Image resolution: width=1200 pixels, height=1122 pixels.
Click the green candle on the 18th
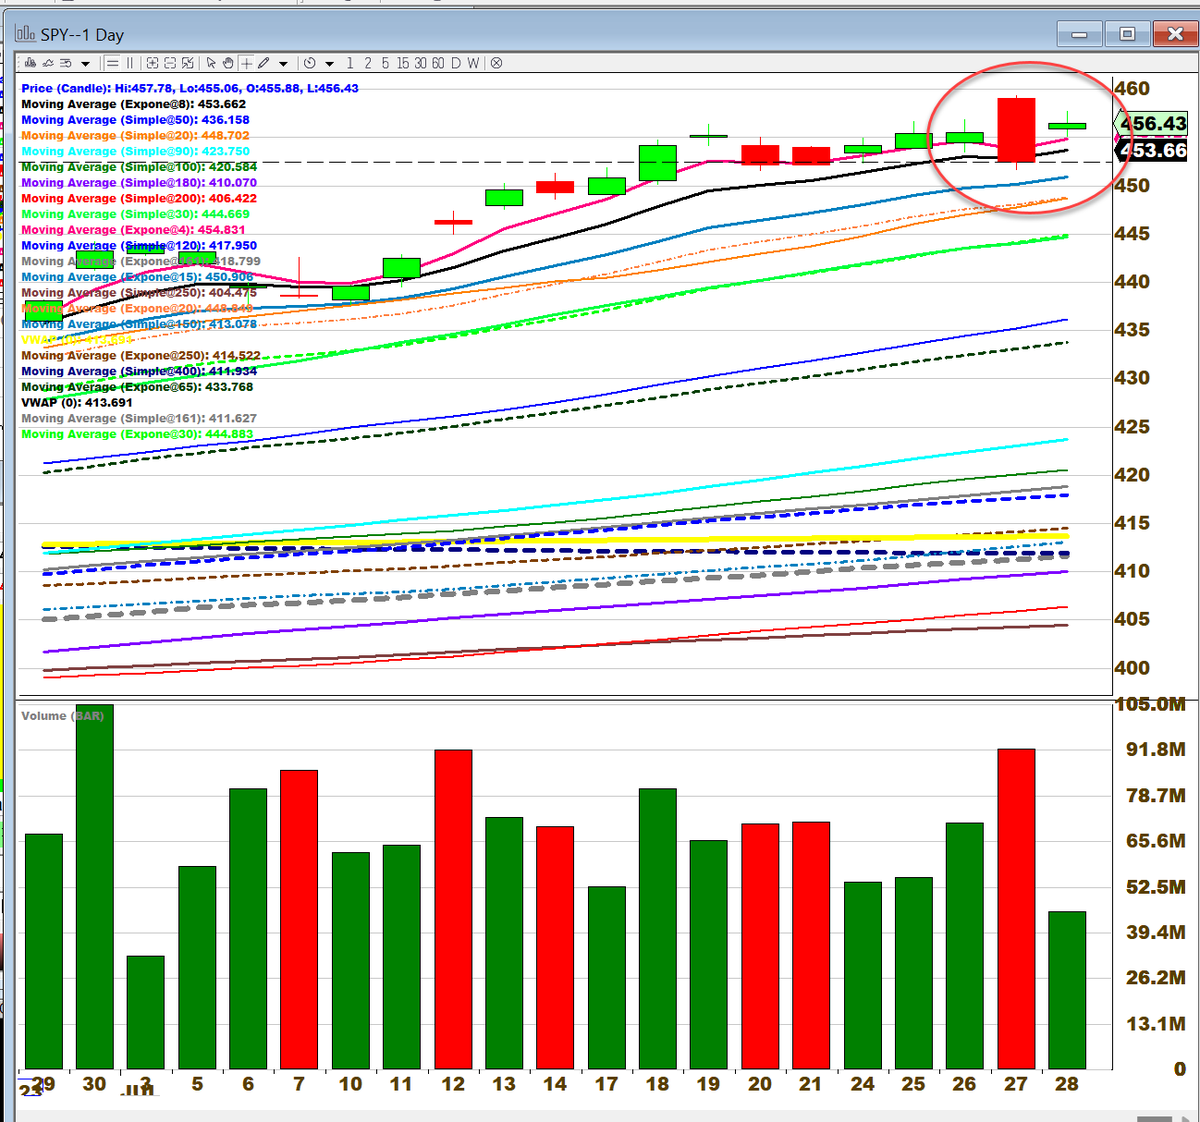click(x=658, y=163)
